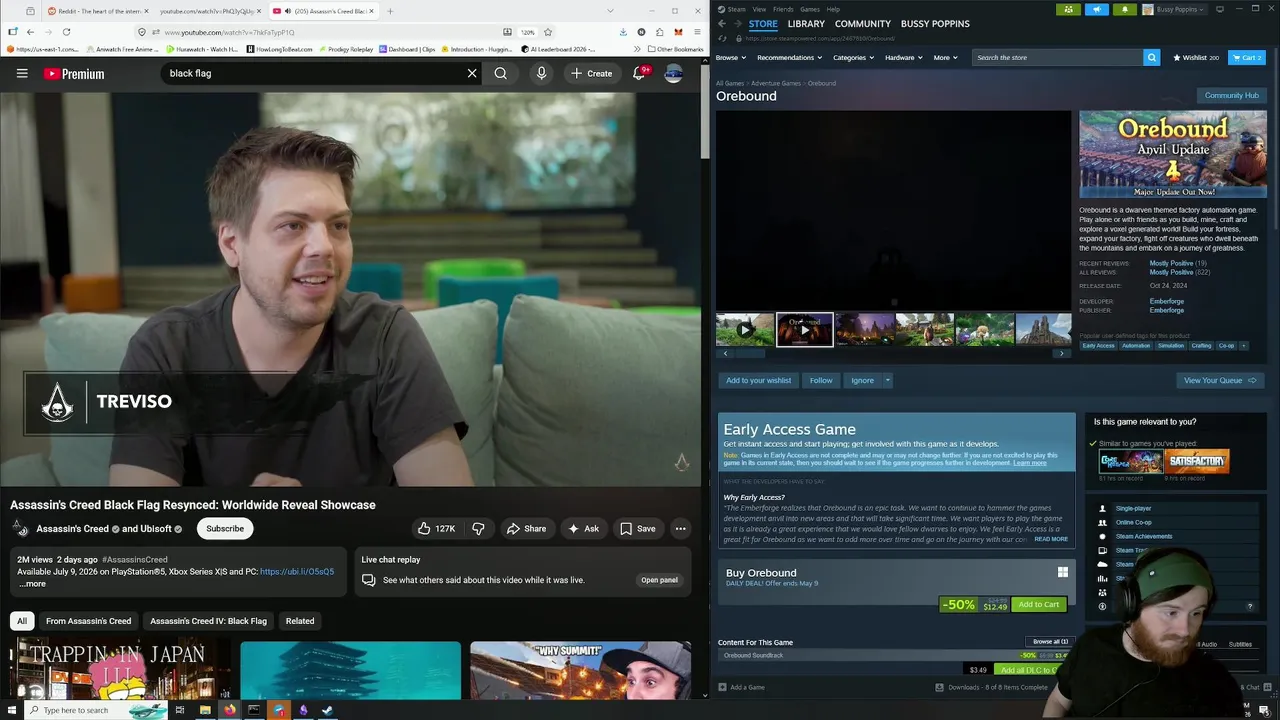Expand Steam Recommendations dropdown
This screenshot has width=1280, height=720.
789,57
